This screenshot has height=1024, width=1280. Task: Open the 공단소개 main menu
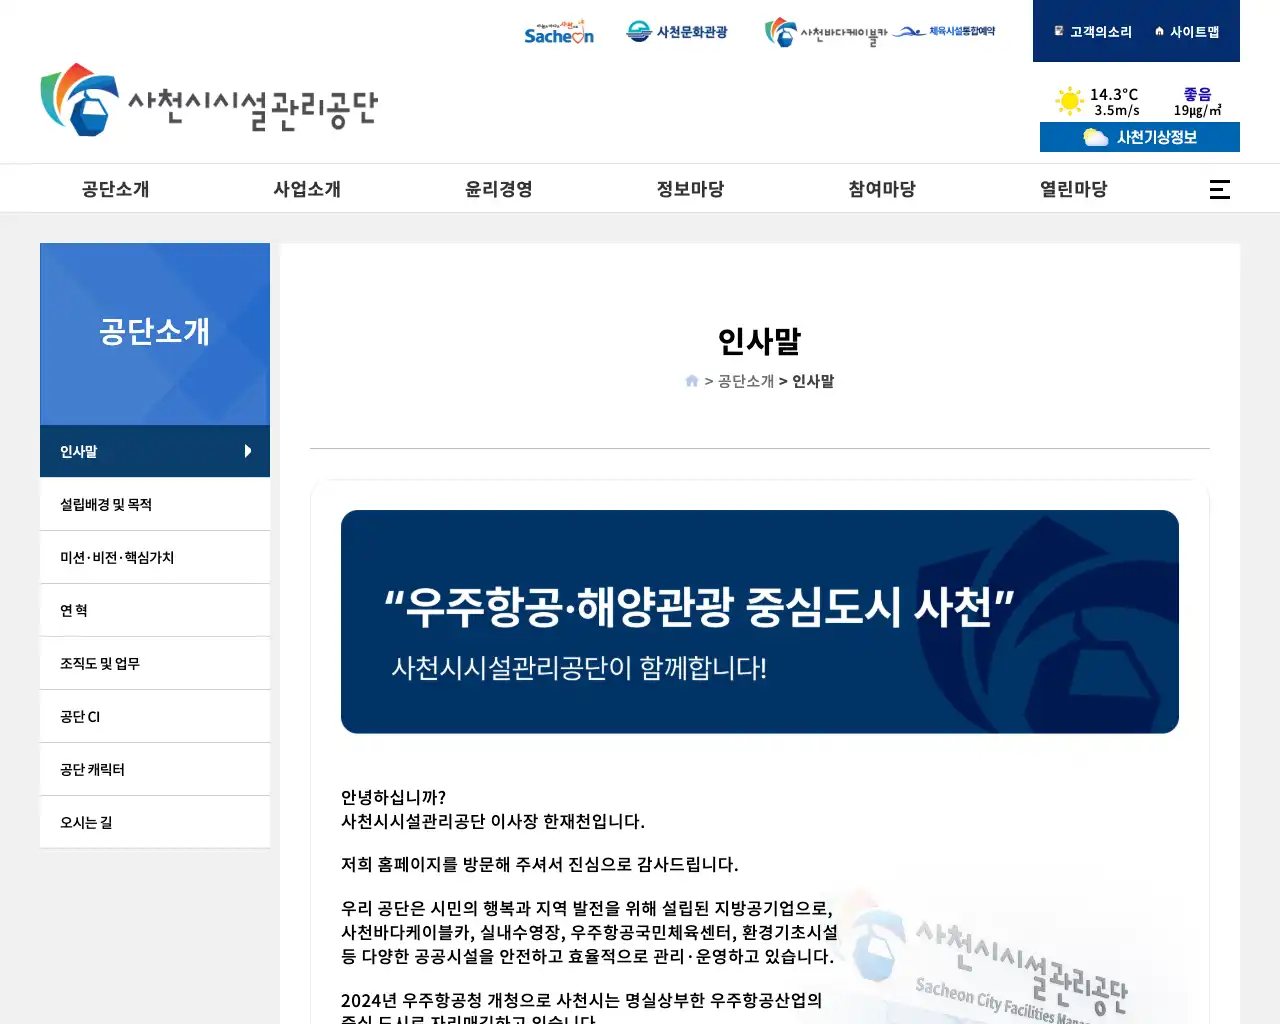116,189
